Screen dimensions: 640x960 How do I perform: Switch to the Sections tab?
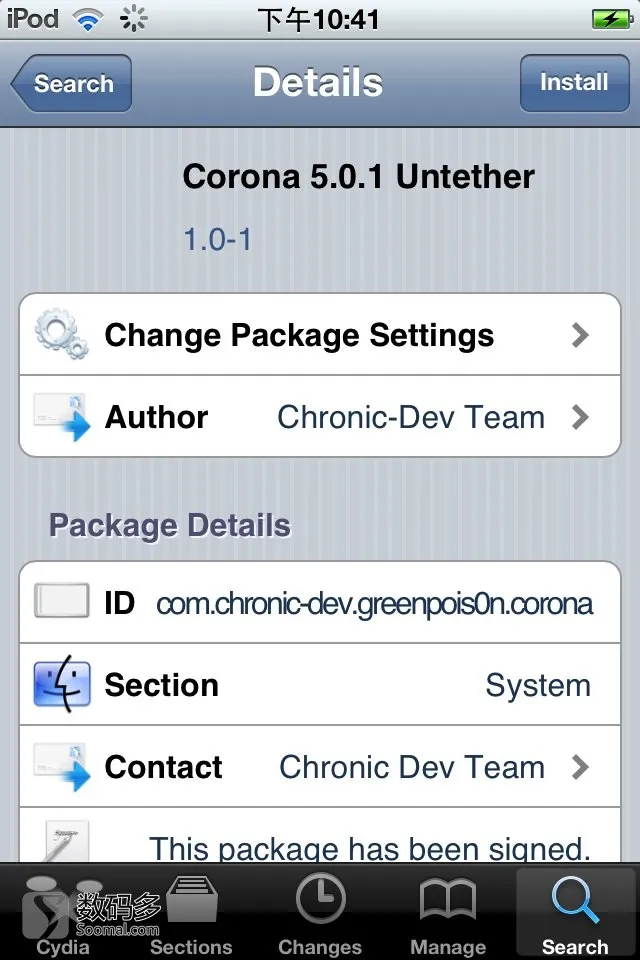191,913
